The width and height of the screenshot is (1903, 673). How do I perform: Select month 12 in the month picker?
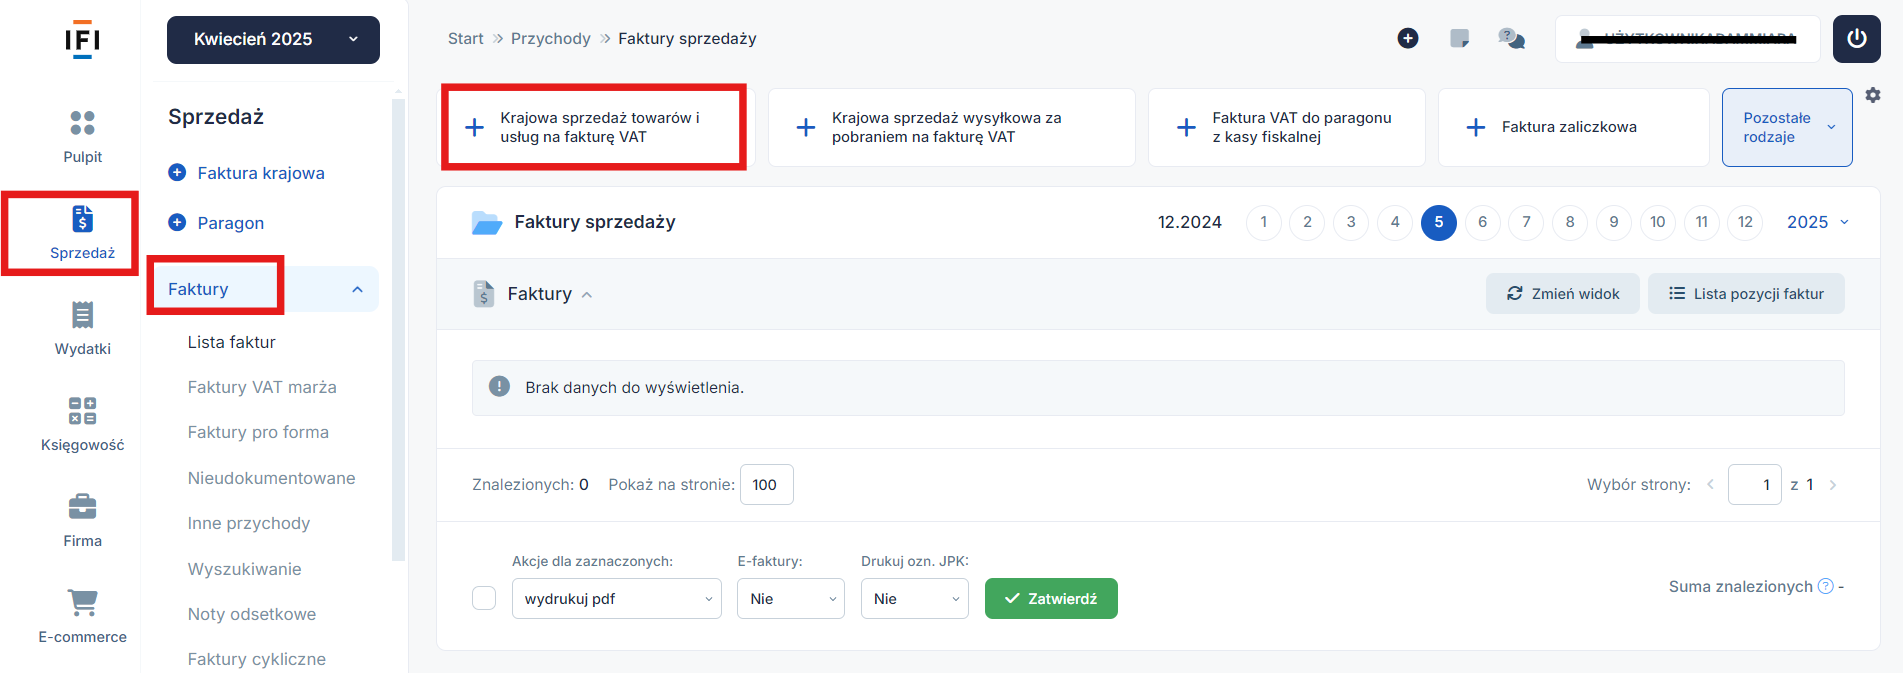coord(1745,222)
